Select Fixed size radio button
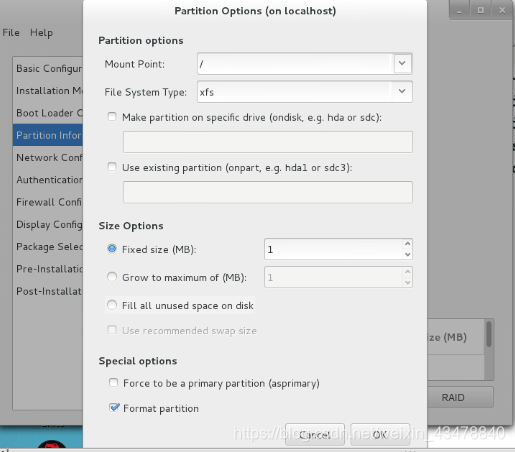Viewport: 515px width, 452px height. pos(112,249)
